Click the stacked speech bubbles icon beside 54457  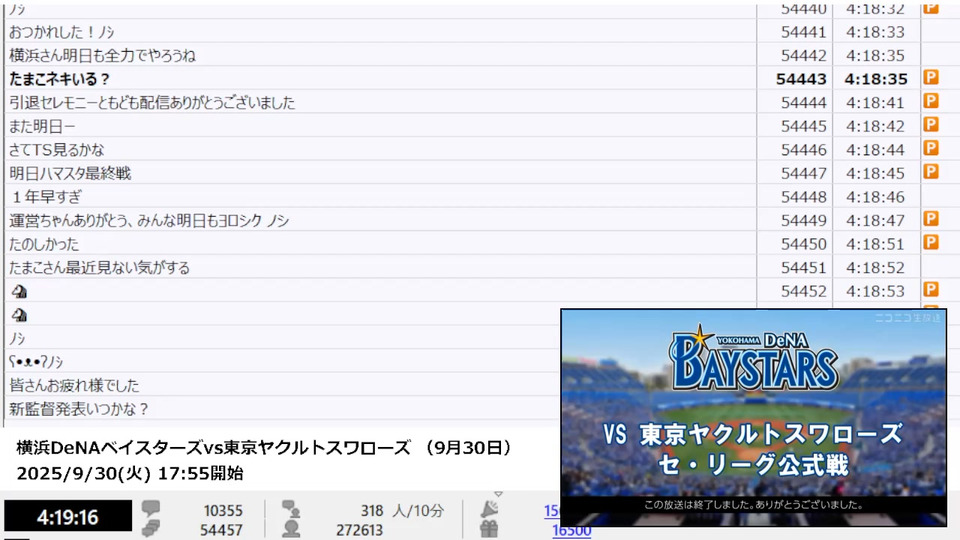pos(151,528)
